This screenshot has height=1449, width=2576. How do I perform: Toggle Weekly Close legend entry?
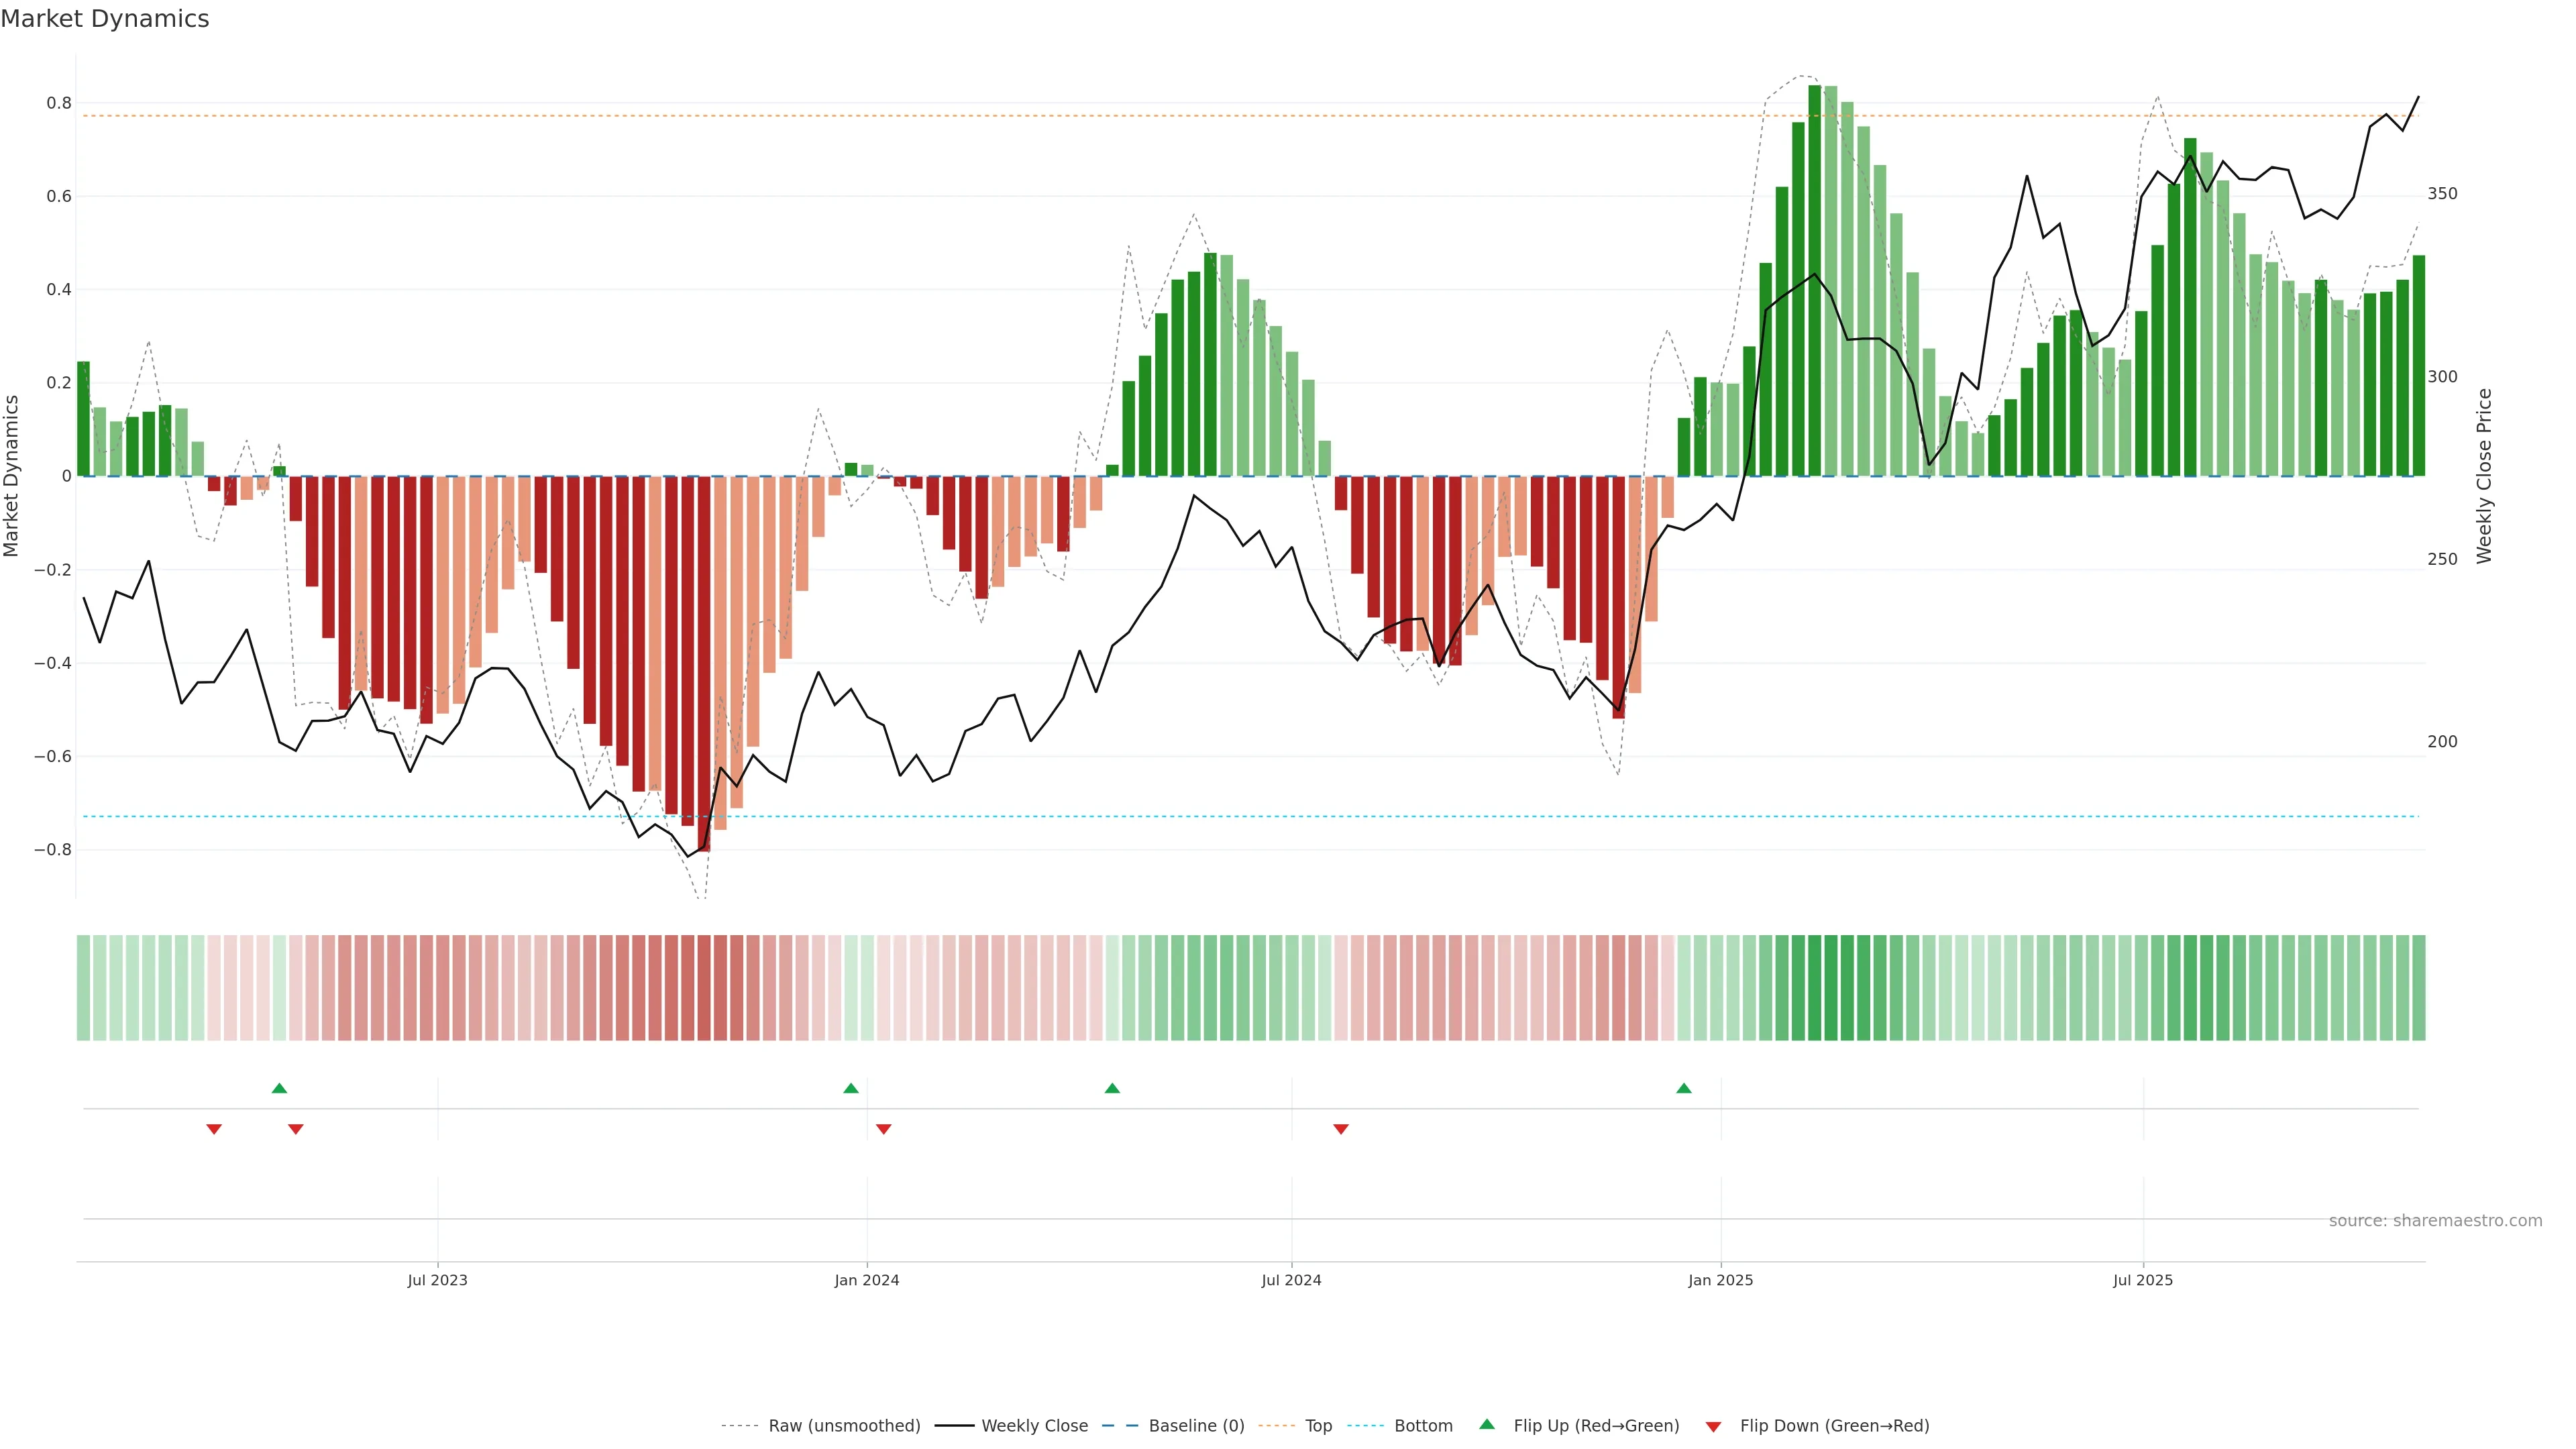tap(1034, 1426)
